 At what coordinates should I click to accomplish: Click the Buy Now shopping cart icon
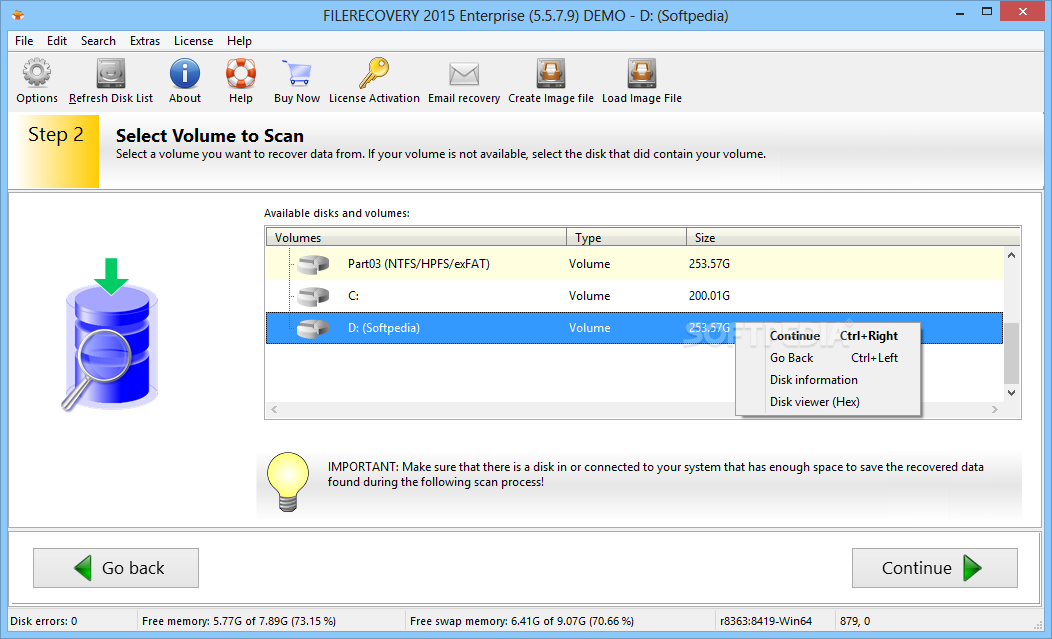pos(297,73)
